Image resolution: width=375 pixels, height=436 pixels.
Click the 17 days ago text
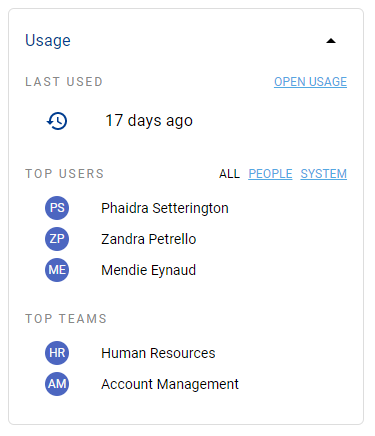coord(149,121)
